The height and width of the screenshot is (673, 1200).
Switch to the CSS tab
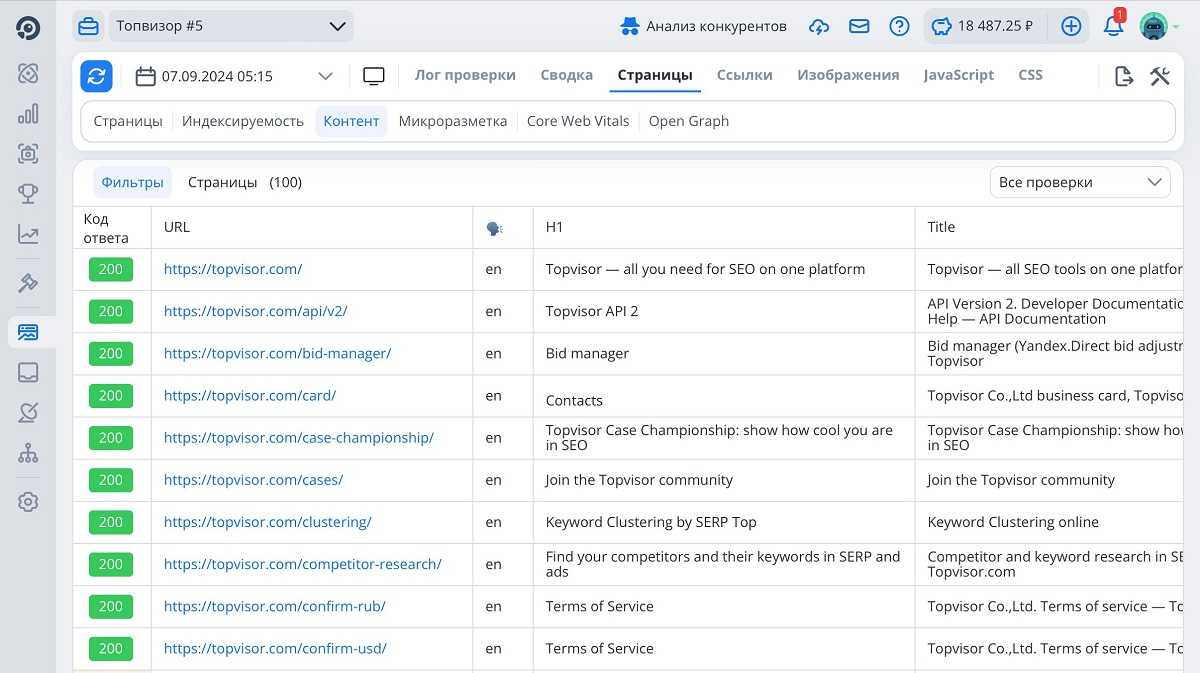[x=1030, y=75]
